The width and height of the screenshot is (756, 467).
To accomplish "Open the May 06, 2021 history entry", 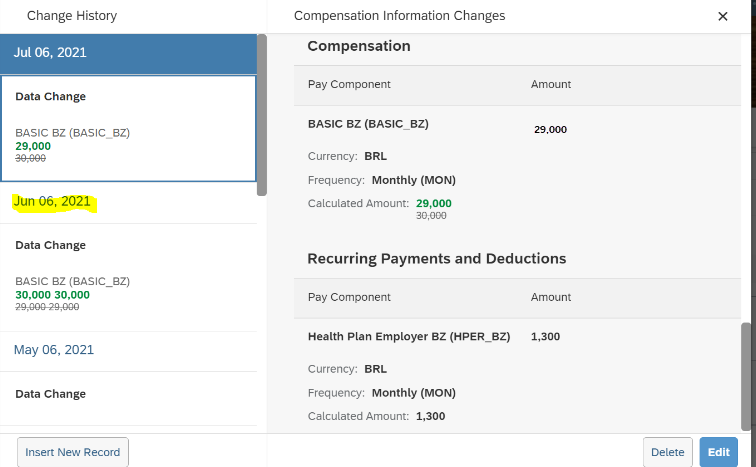I will 54,350.
